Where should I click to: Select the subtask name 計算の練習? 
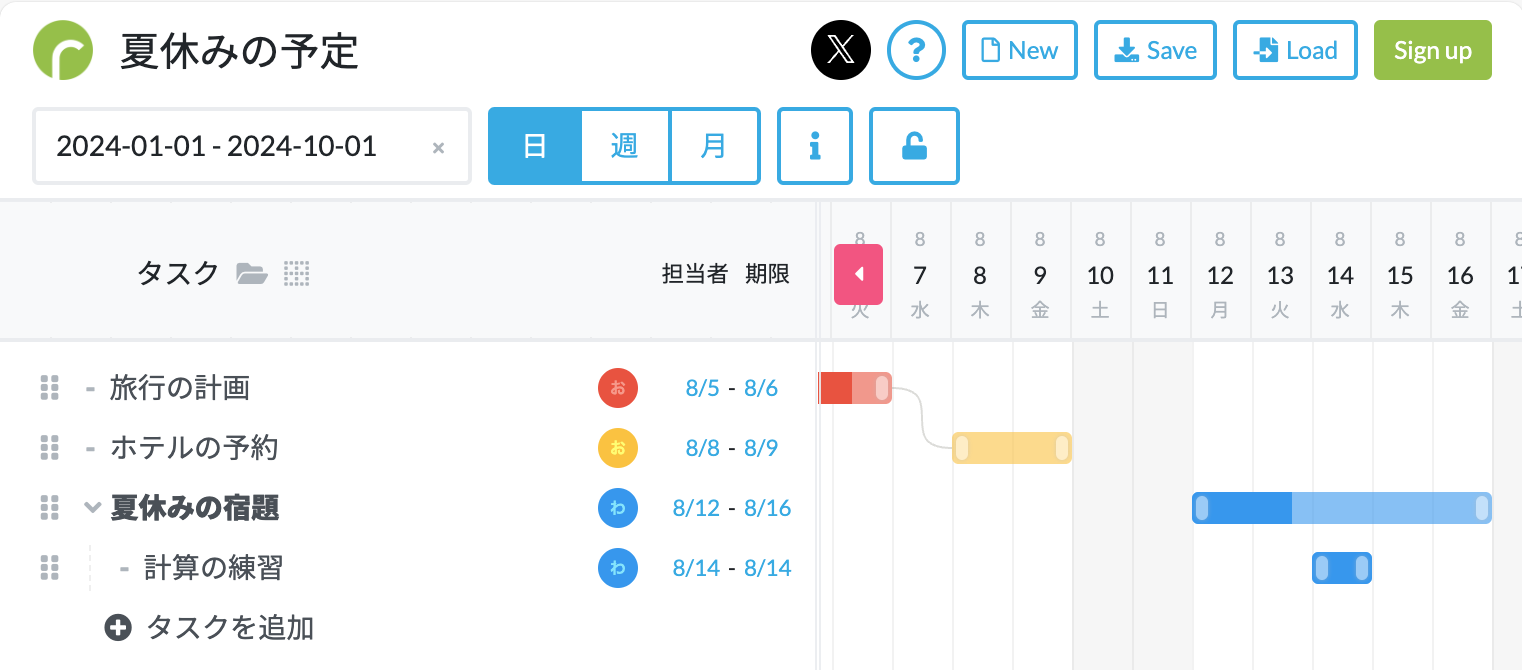coord(214,568)
